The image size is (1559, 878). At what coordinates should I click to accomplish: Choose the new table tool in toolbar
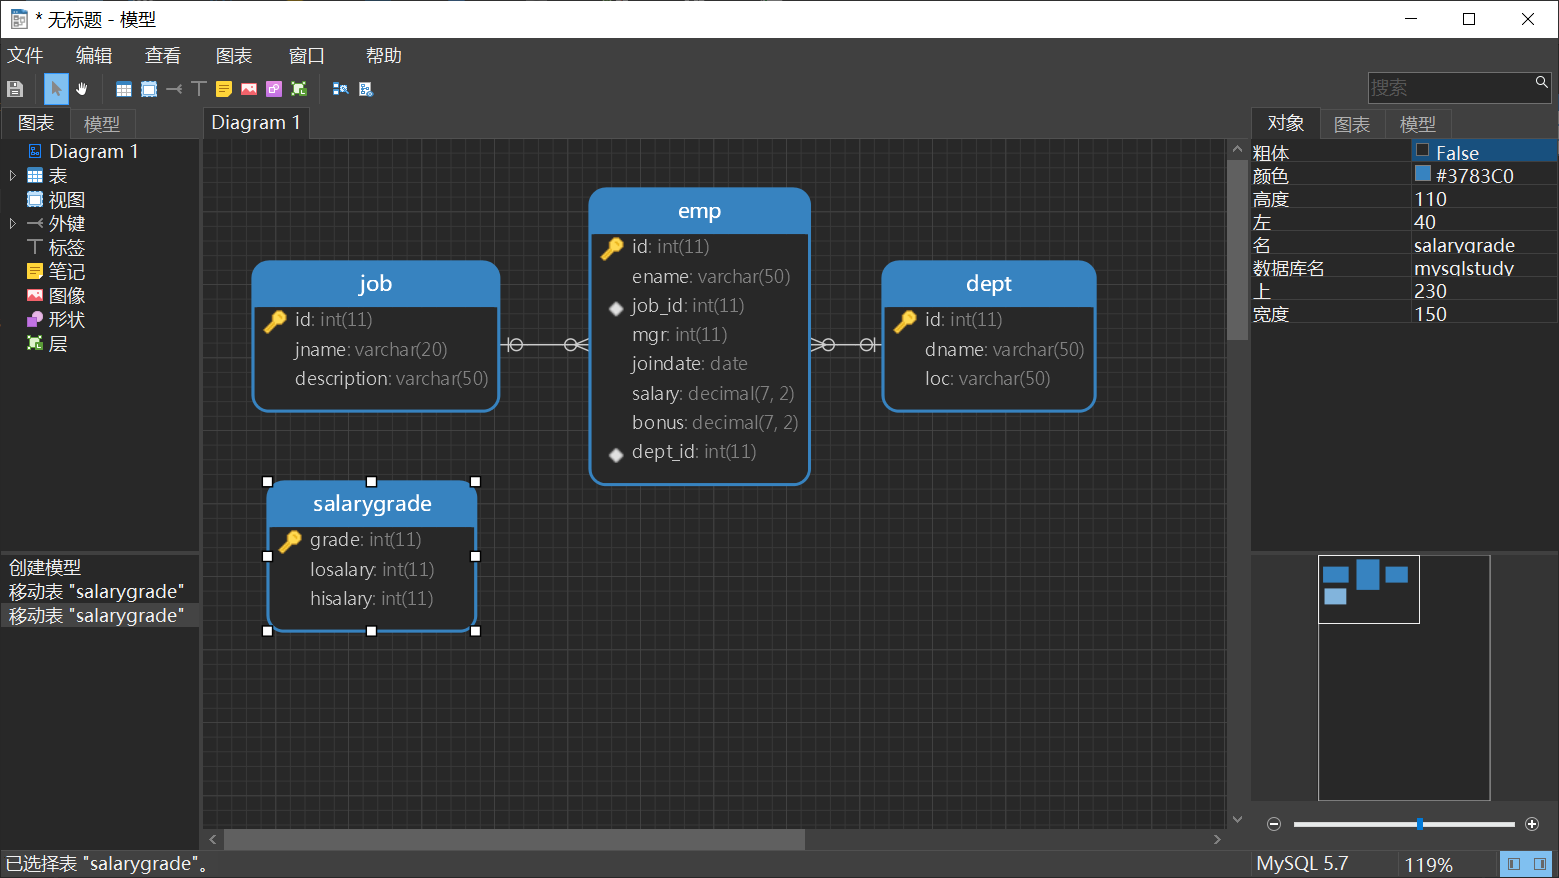(x=124, y=89)
